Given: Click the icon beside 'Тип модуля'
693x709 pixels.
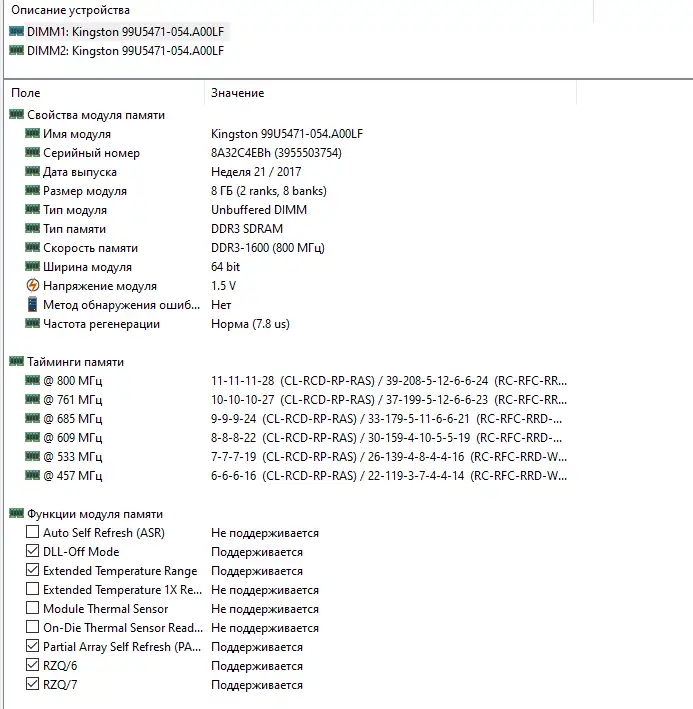Looking at the screenshot, I should [32, 209].
